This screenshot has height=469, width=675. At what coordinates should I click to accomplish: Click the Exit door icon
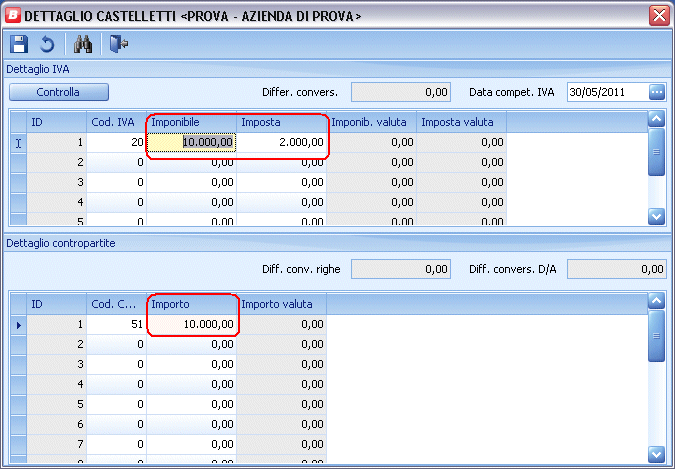[x=118, y=44]
